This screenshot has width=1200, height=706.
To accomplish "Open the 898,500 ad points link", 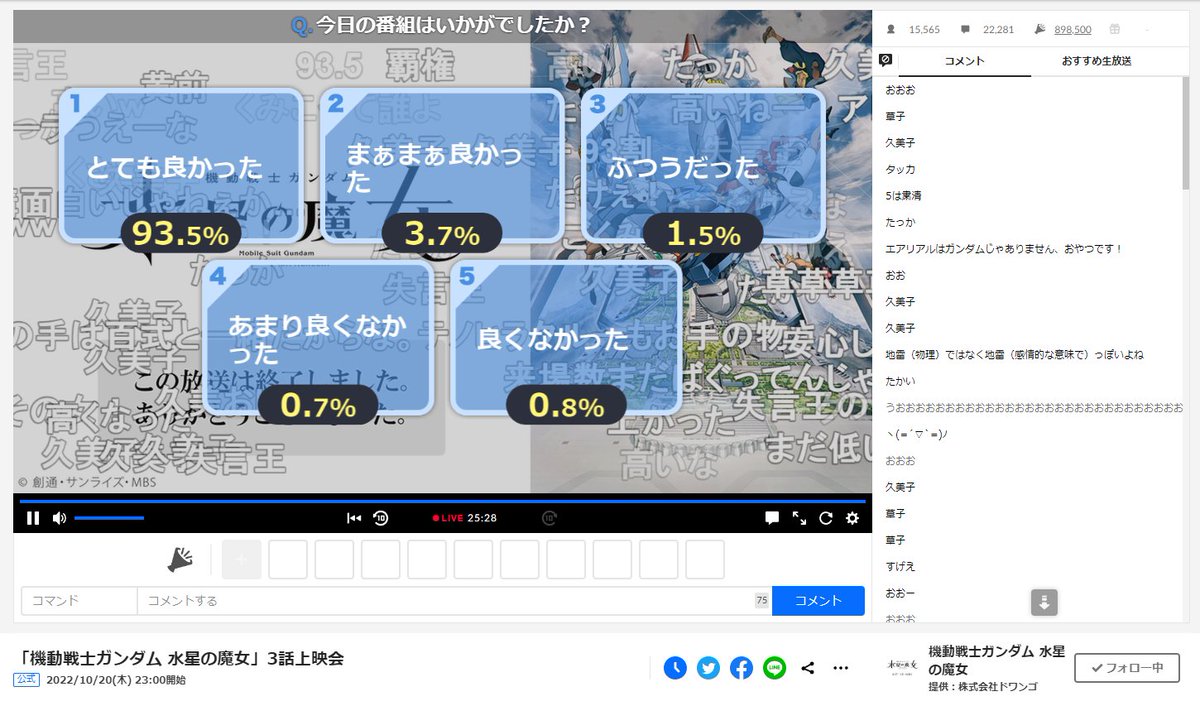I will tap(1073, 30).
